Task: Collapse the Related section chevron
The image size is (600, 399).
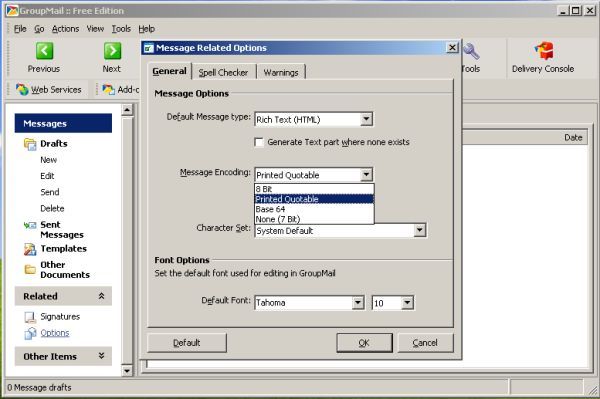Action: click(101, 296)
